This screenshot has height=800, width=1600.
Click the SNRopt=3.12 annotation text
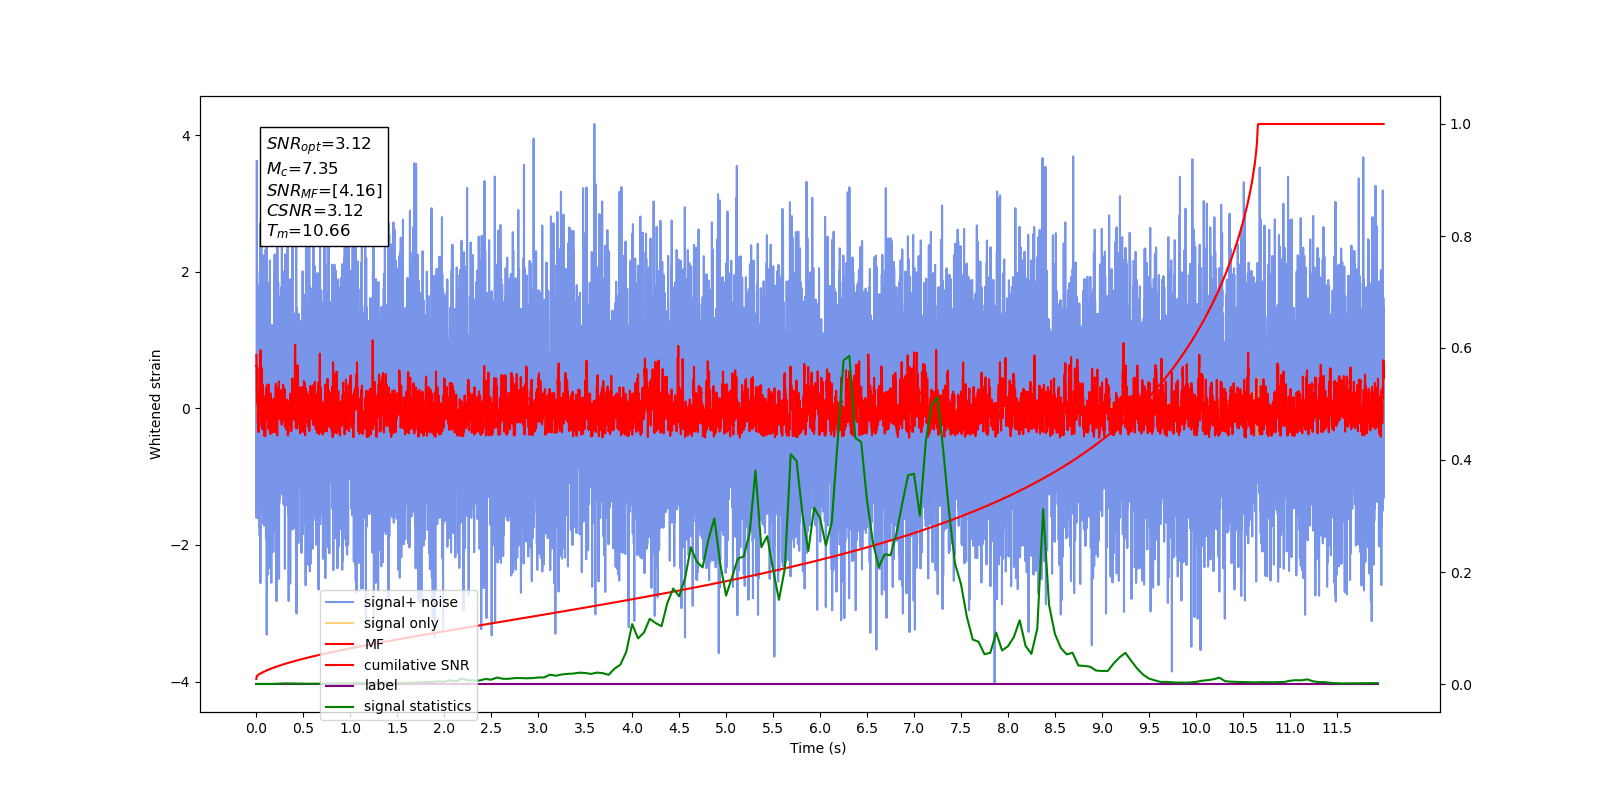[x=319, y=144]
